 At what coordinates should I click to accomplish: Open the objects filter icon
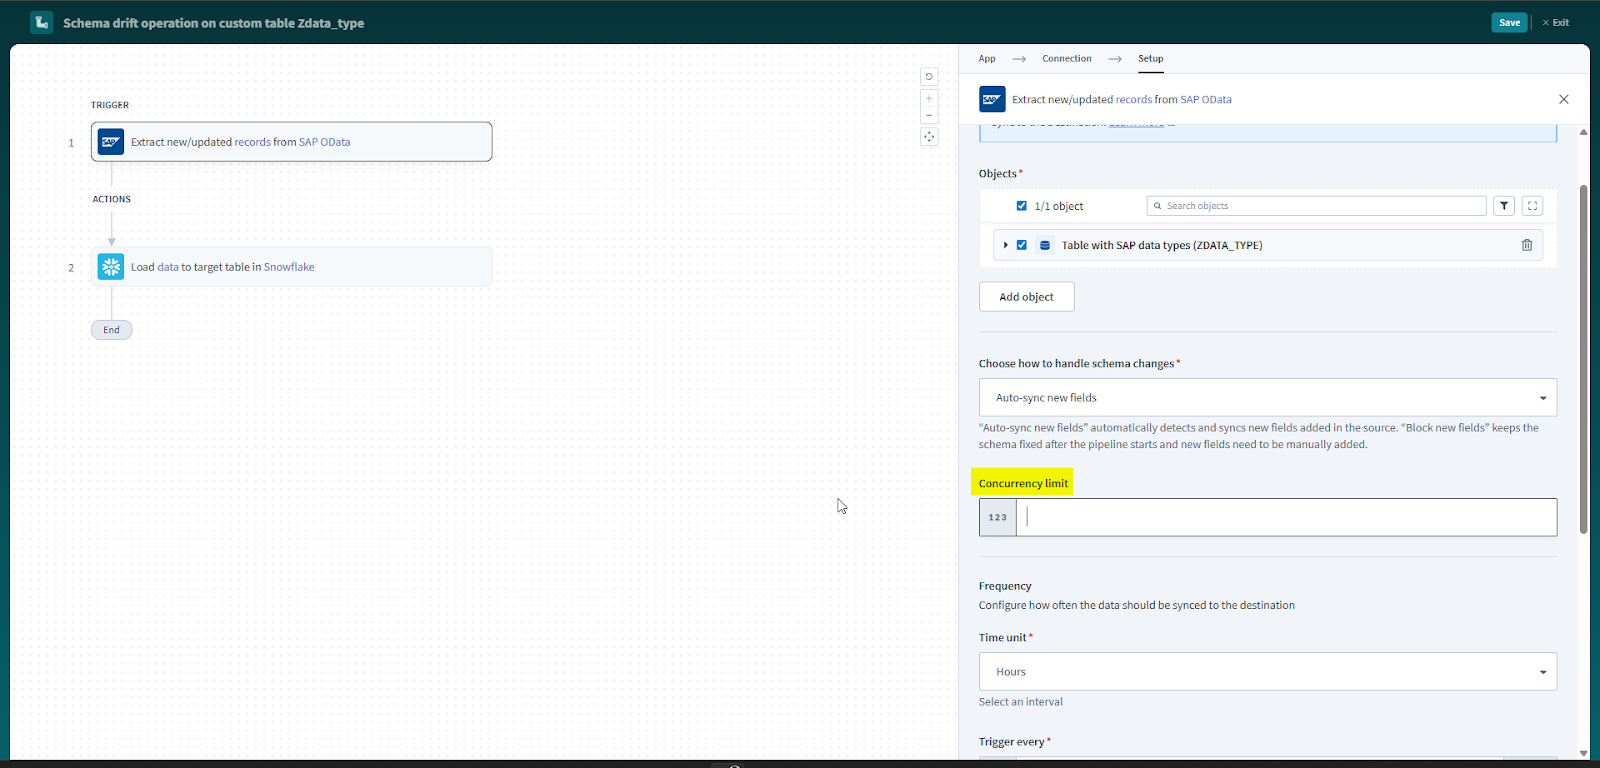[1503, 206]
